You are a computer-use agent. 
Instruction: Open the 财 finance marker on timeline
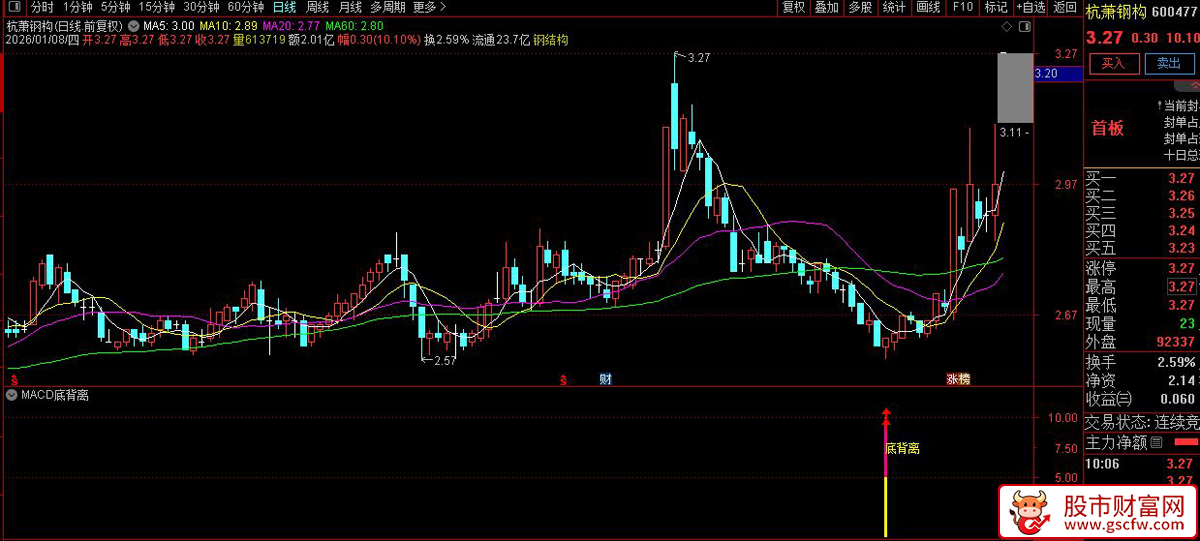point(604,379)
